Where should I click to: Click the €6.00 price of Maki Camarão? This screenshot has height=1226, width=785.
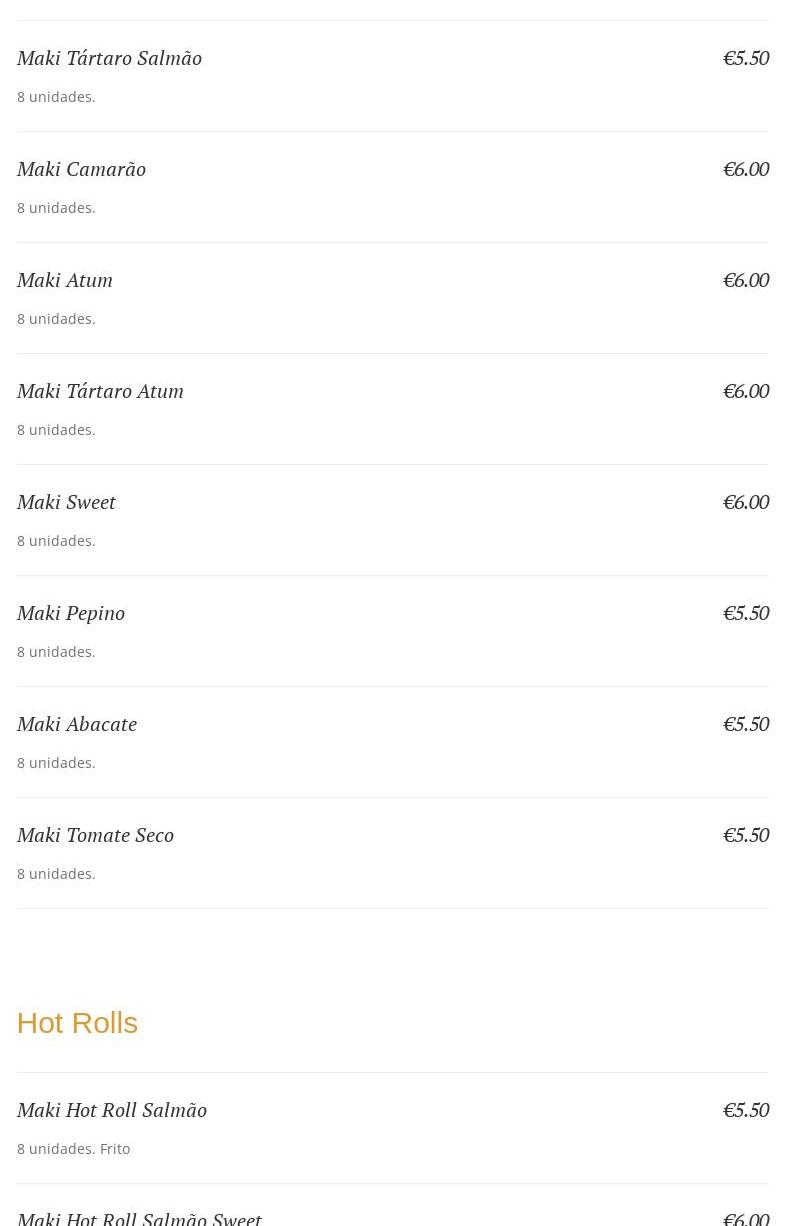click(746, 169)
